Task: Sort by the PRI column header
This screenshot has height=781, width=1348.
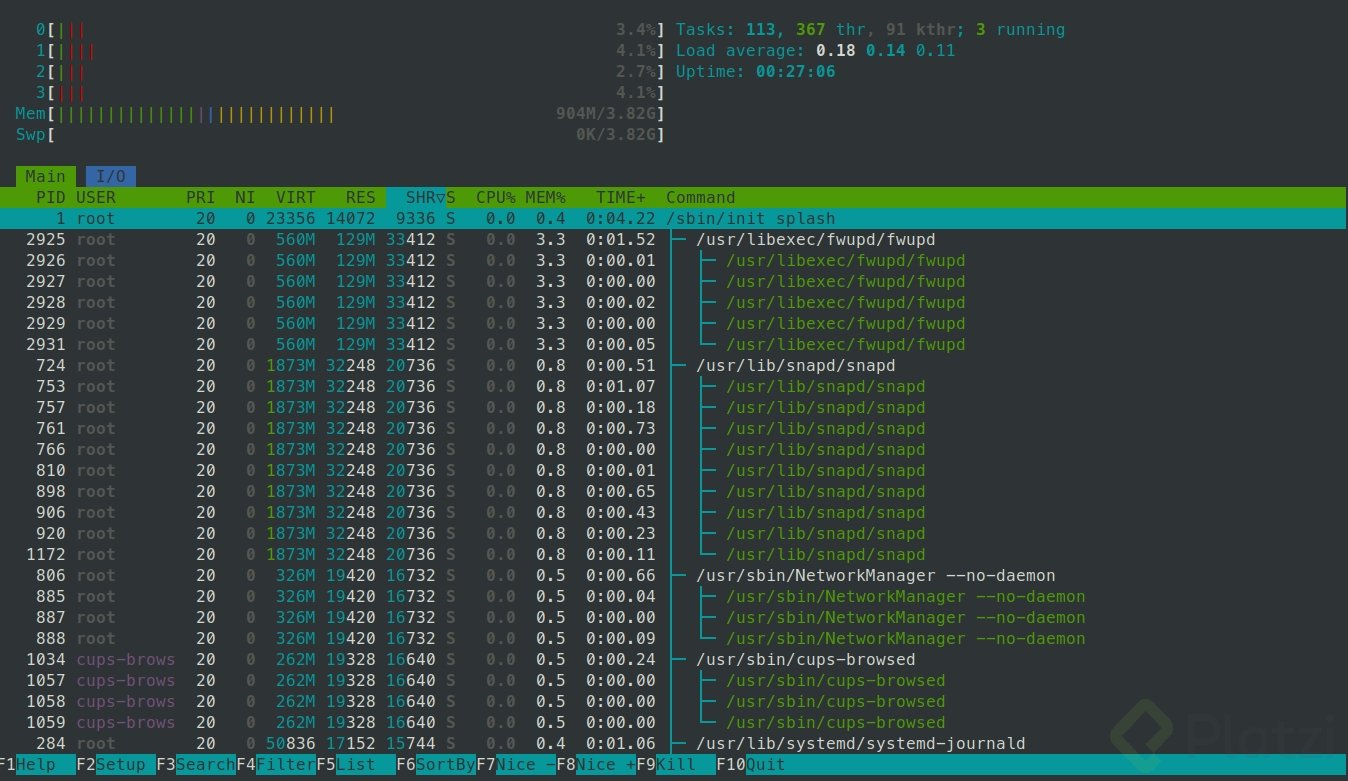Action: [x=200, y=198]
